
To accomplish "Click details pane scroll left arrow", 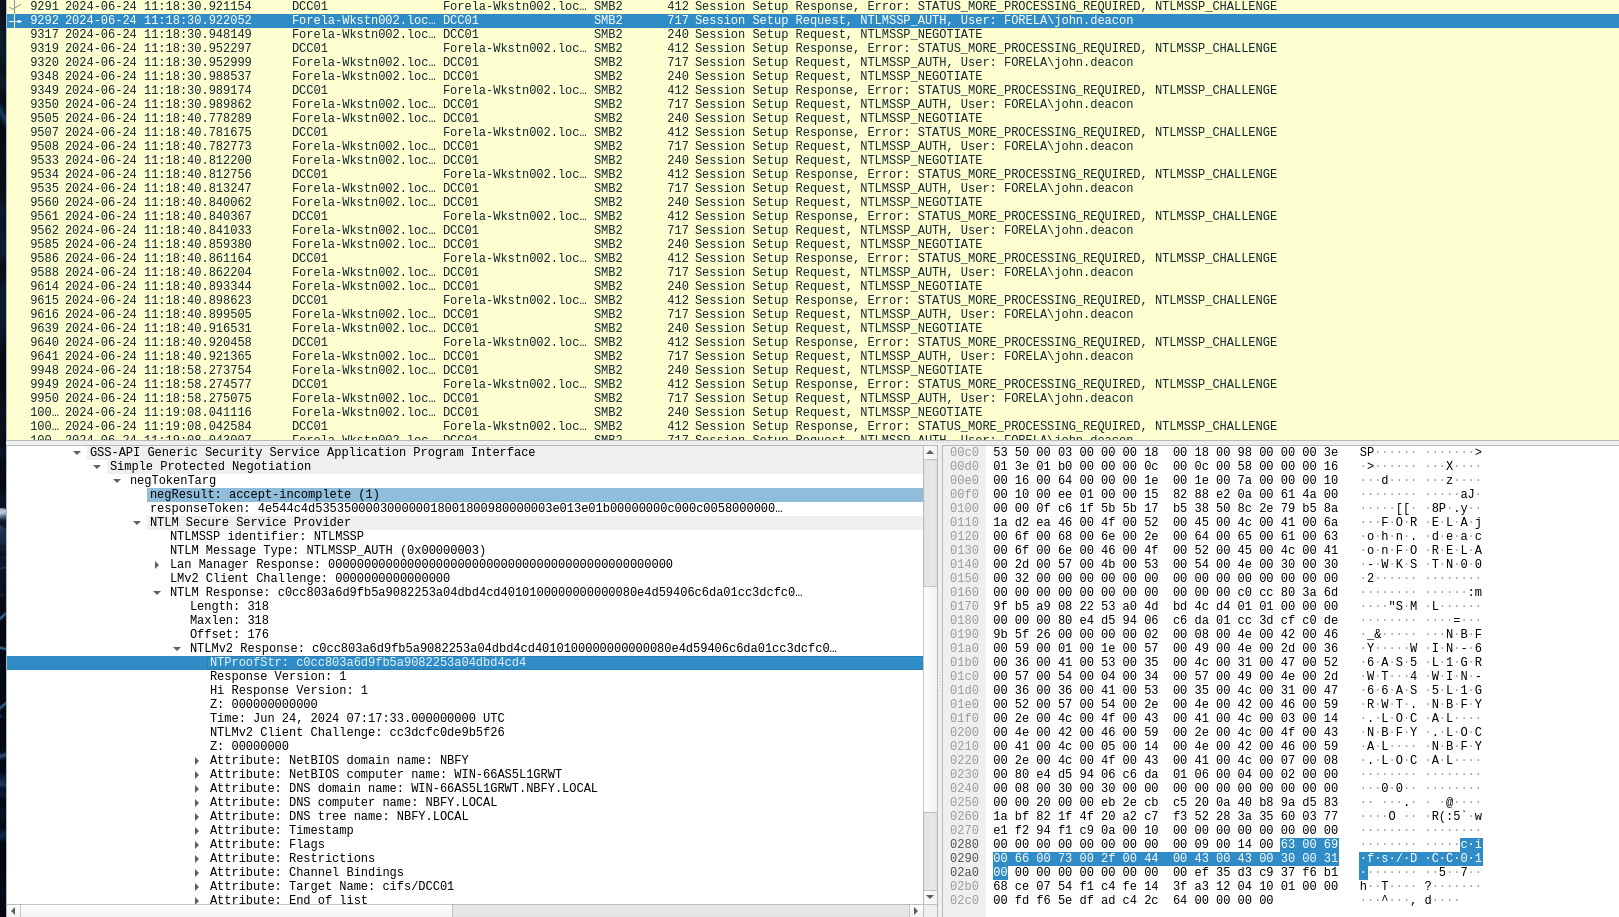I will coord(14,911).
